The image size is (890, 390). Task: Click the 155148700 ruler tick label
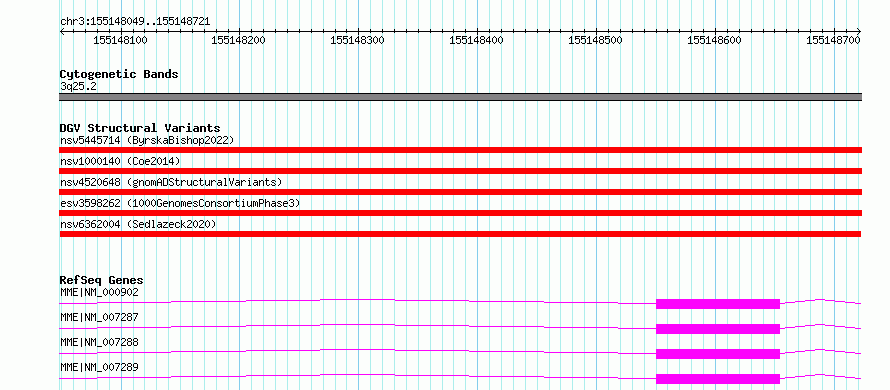833,40
